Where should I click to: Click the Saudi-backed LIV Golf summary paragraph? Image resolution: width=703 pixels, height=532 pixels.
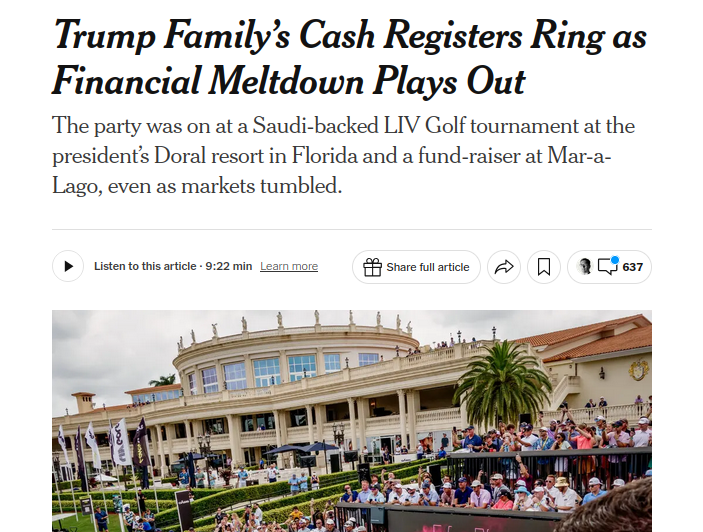343,156
